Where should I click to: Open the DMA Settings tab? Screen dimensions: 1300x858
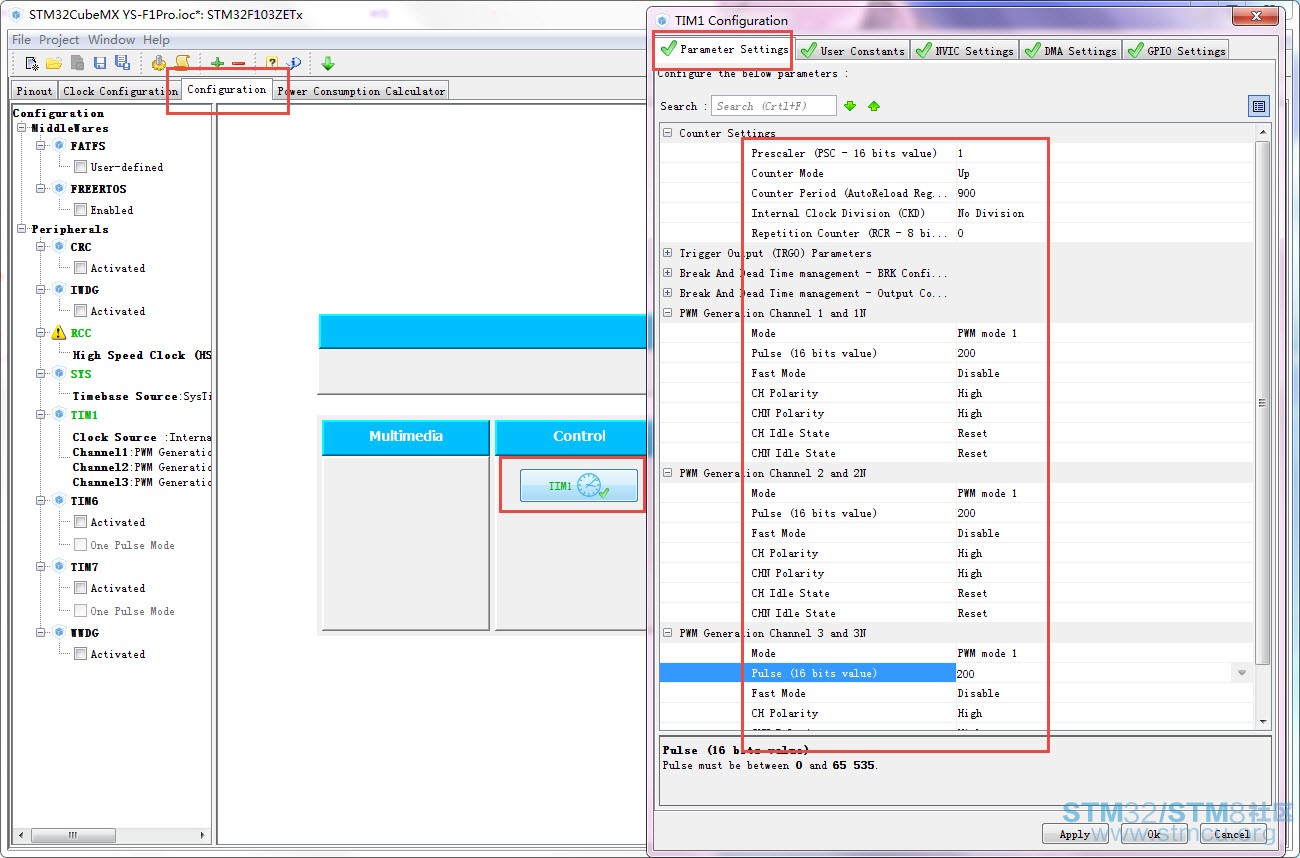[x=1070, y=50]
